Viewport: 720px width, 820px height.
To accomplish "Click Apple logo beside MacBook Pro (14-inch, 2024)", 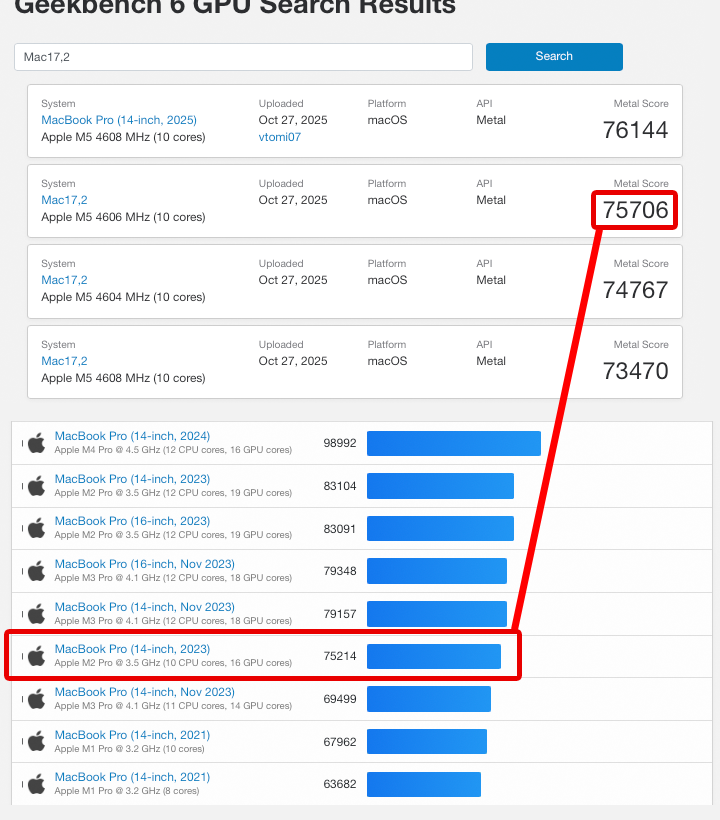I will coord(37,443).
